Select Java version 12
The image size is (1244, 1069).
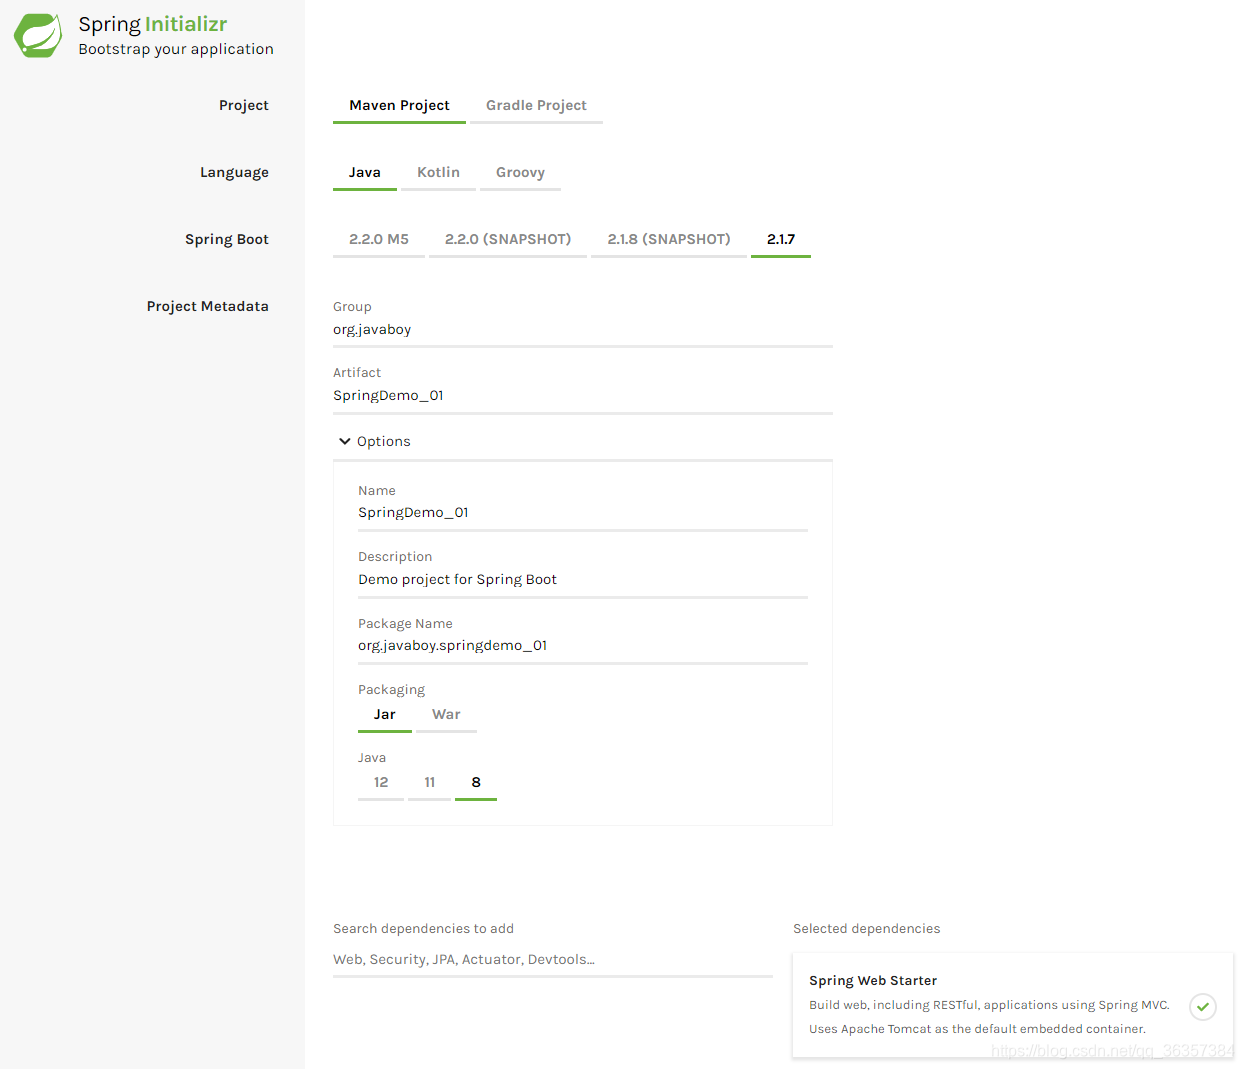tap(381, 782)
